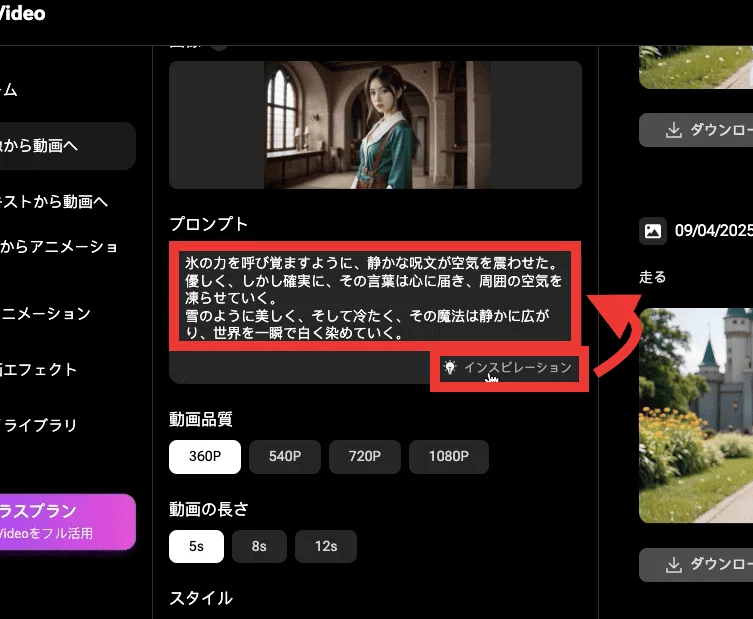Open the ライブラリ sidebar item
The width and height of the screenshot is (753, 619).
[x=39, y=425]
